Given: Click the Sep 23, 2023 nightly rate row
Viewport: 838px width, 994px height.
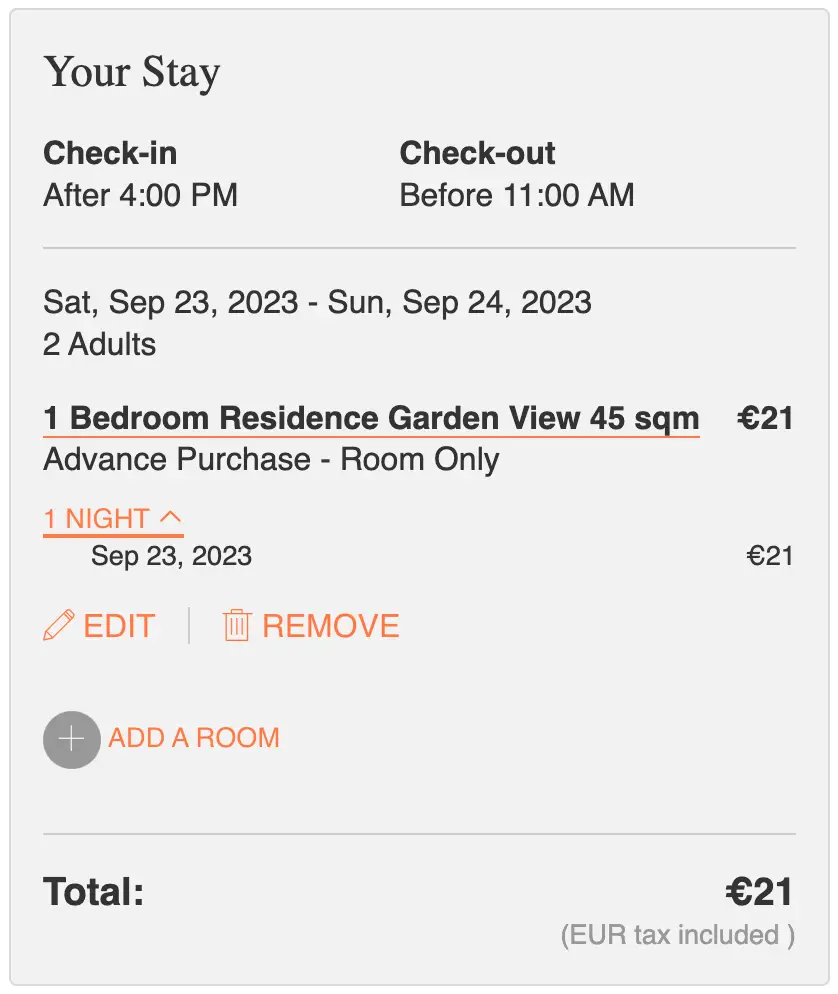Looking at the screenshot, I should (x=171, y=556).
